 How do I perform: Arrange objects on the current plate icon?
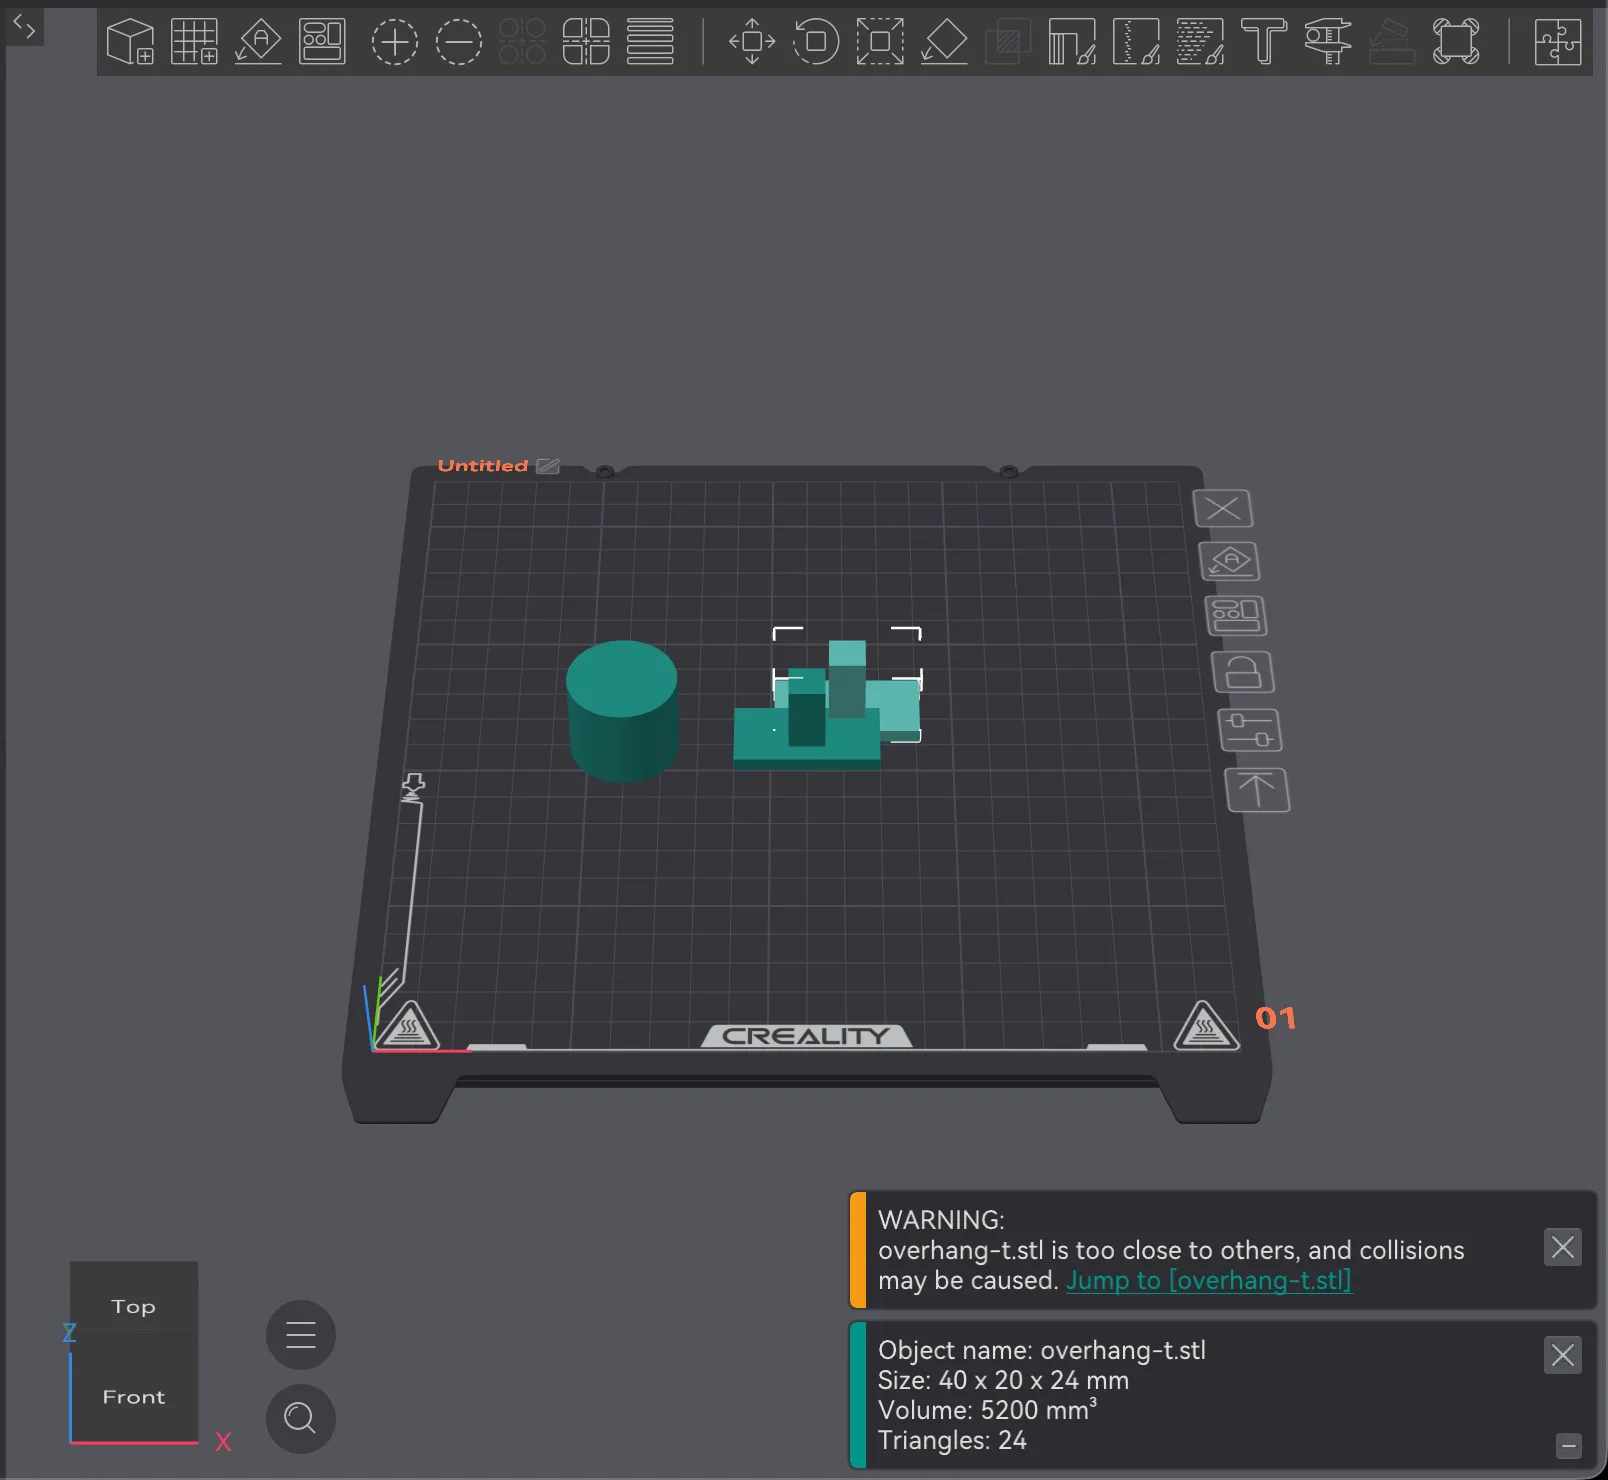1236,616
